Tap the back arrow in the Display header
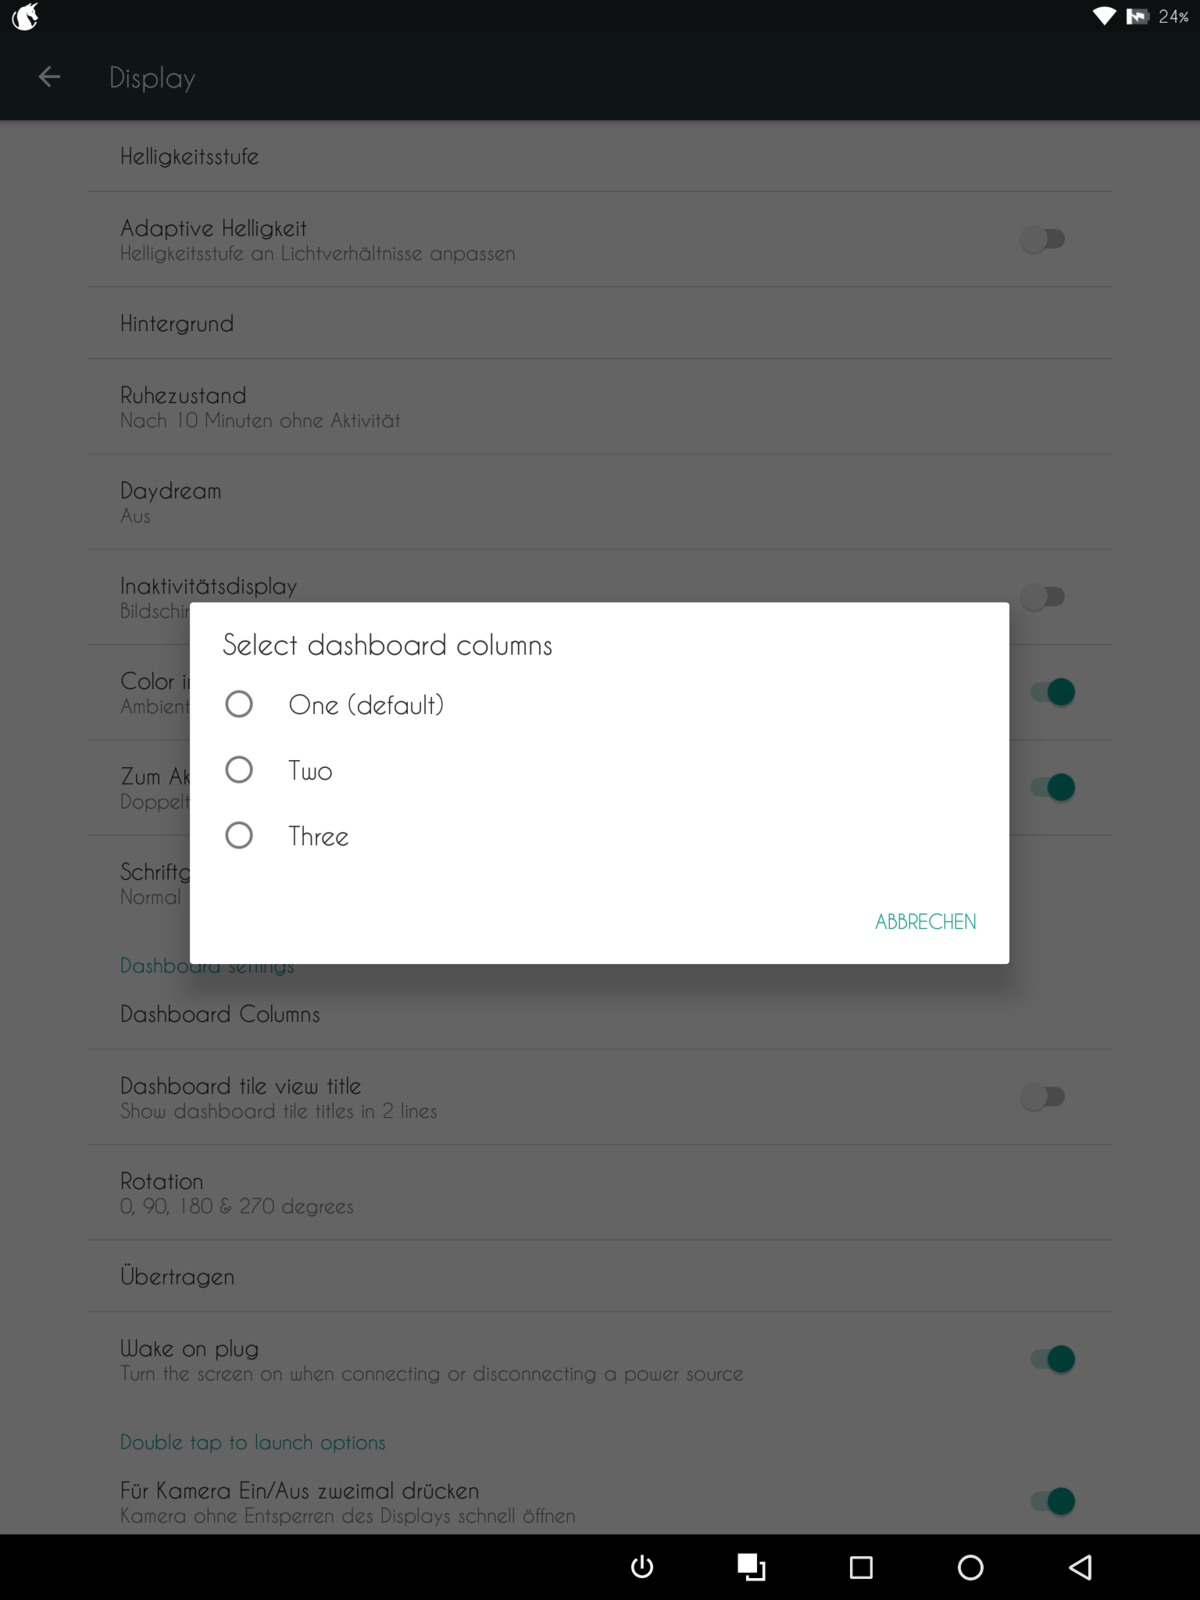This screenshot has width=1200, height=1600. [49, 77]
